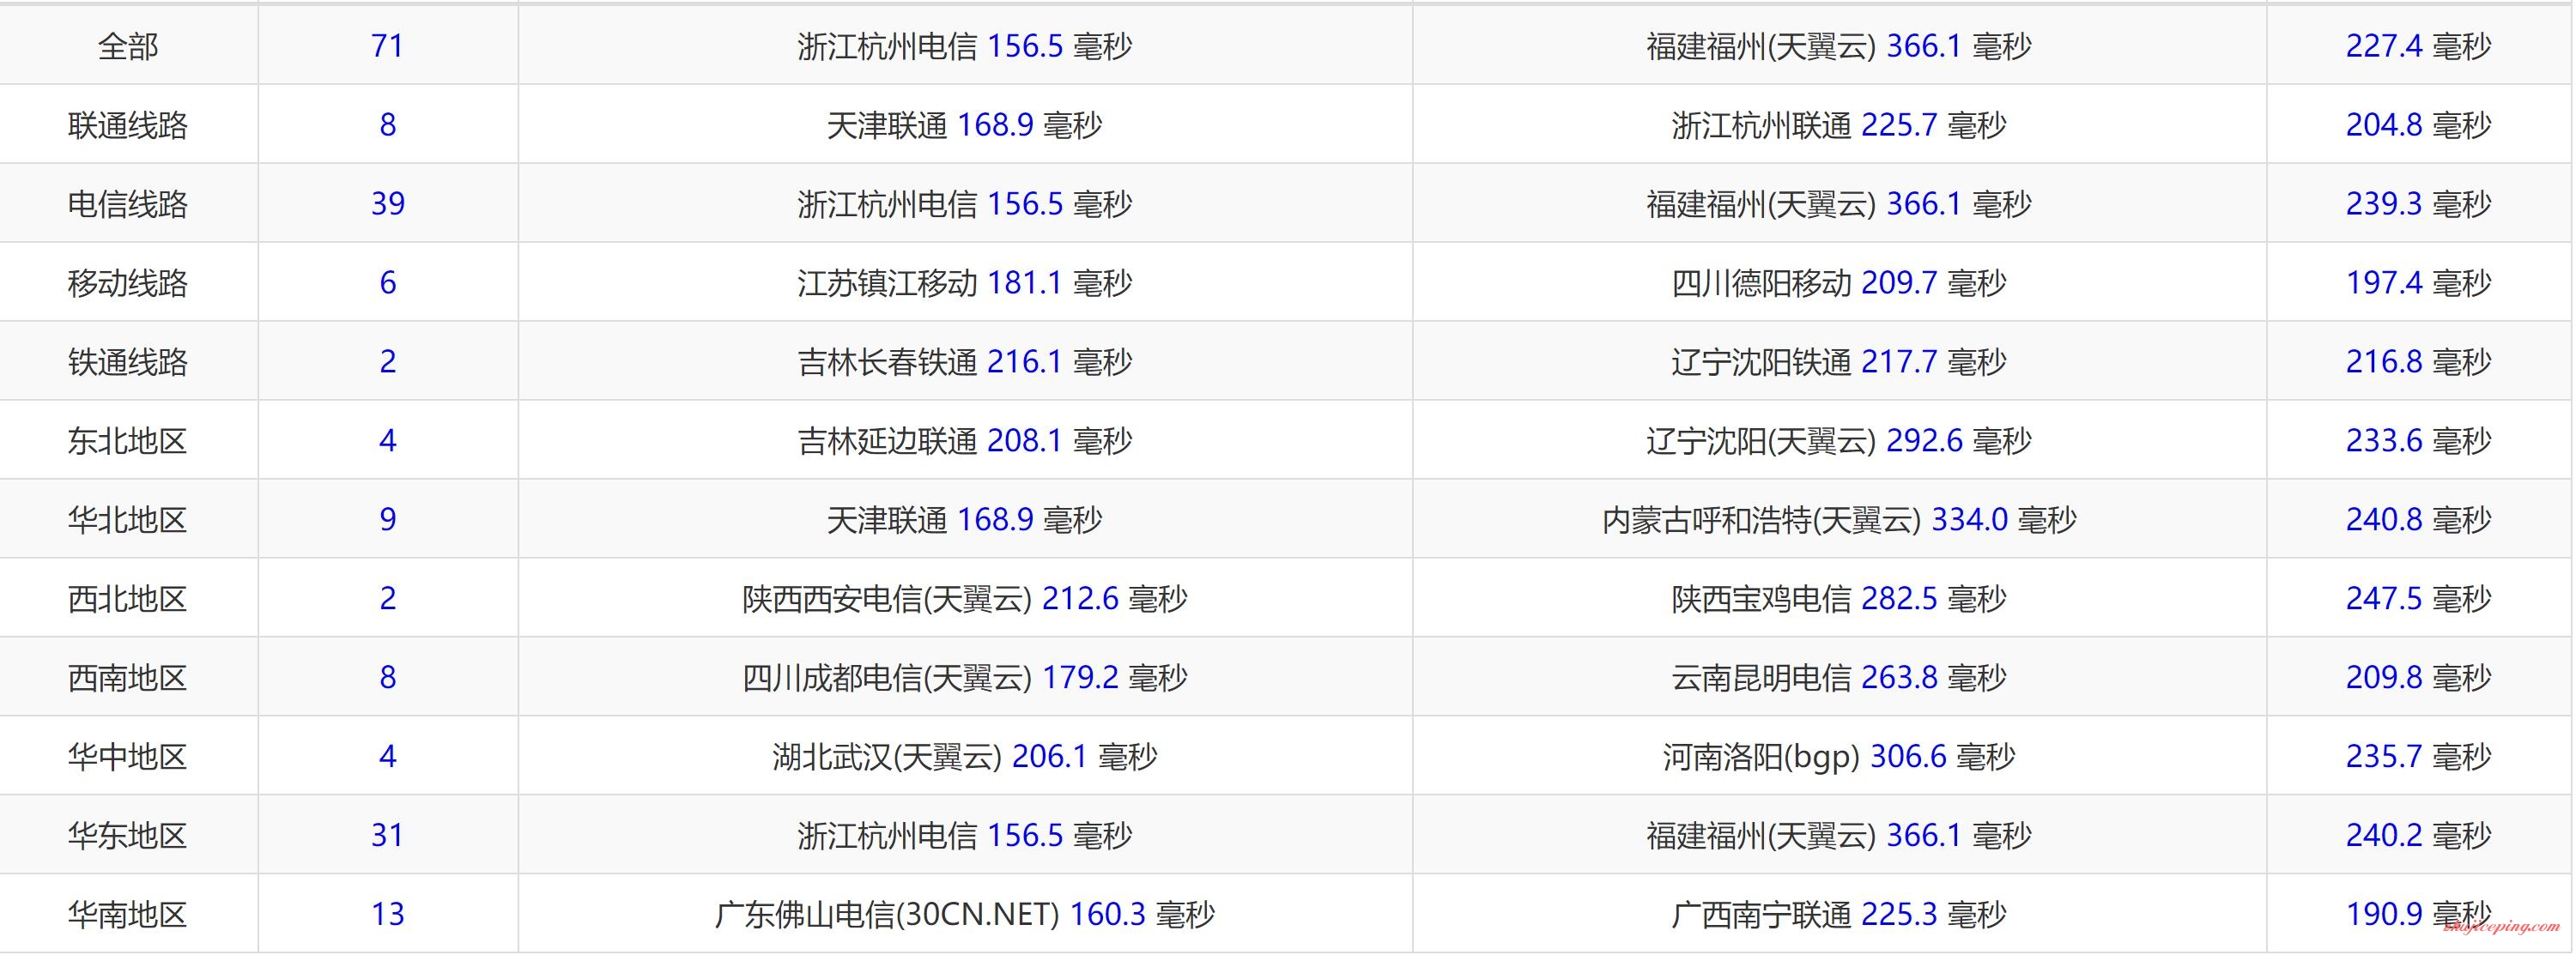Select count 8 in 联通线路 row
The height and width of the screenshot is (955, 2576).
pos(387,125)
